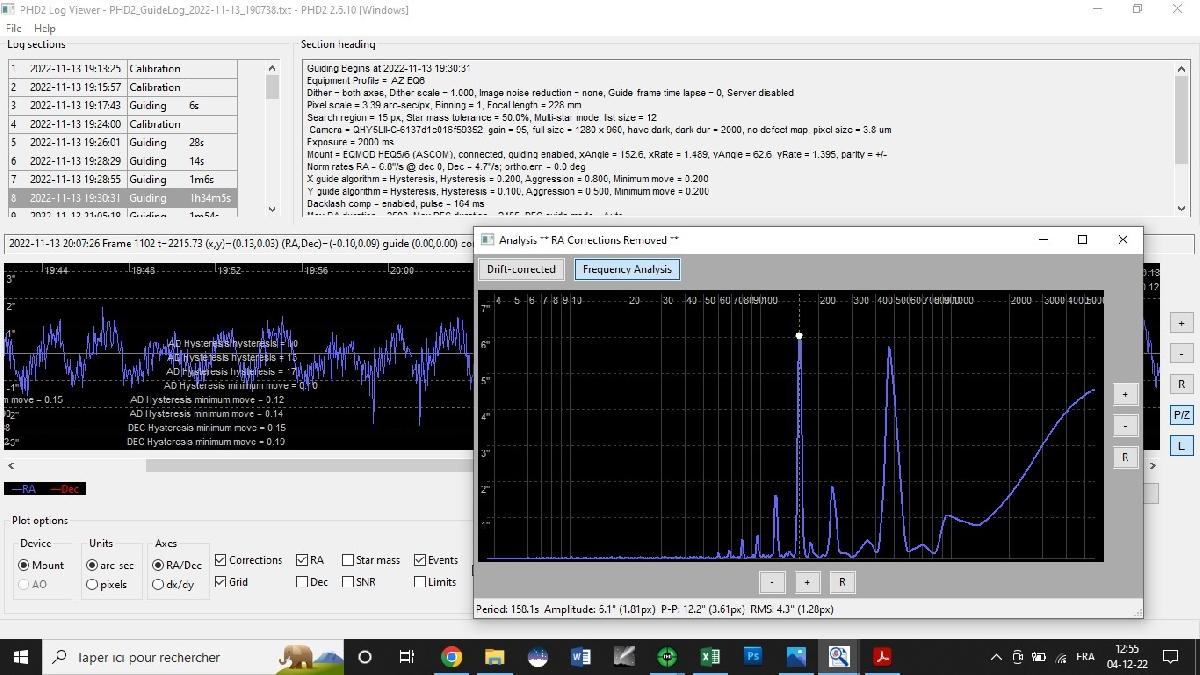Select log section 8 Guiding 1h34m5s

[x=123, y=198]
